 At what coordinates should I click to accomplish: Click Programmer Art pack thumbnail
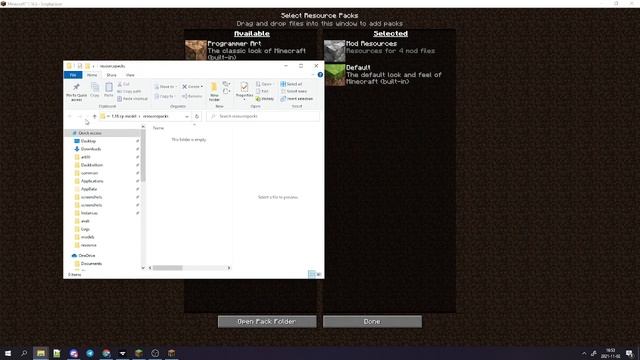point(196,50)
